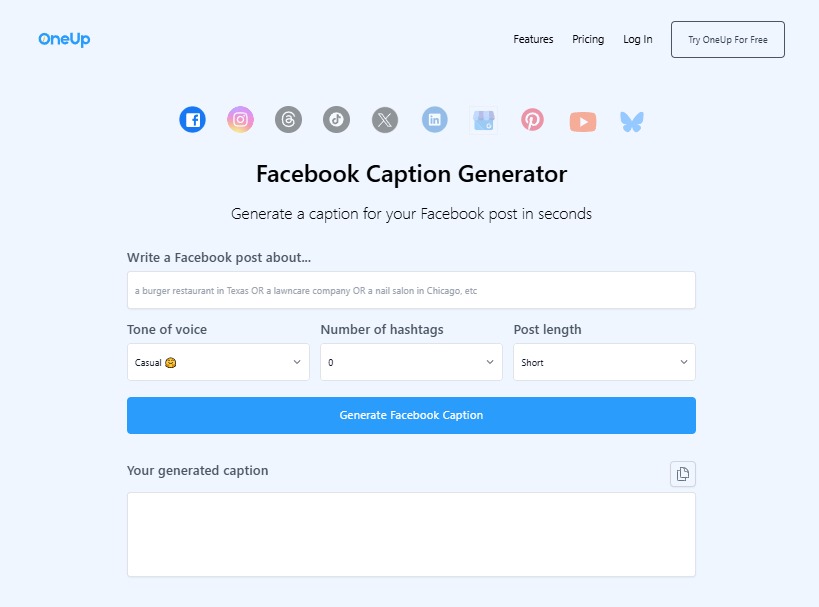Click the OneUp logo
Viewport: 819px width, 607px height.
point(63,39)
